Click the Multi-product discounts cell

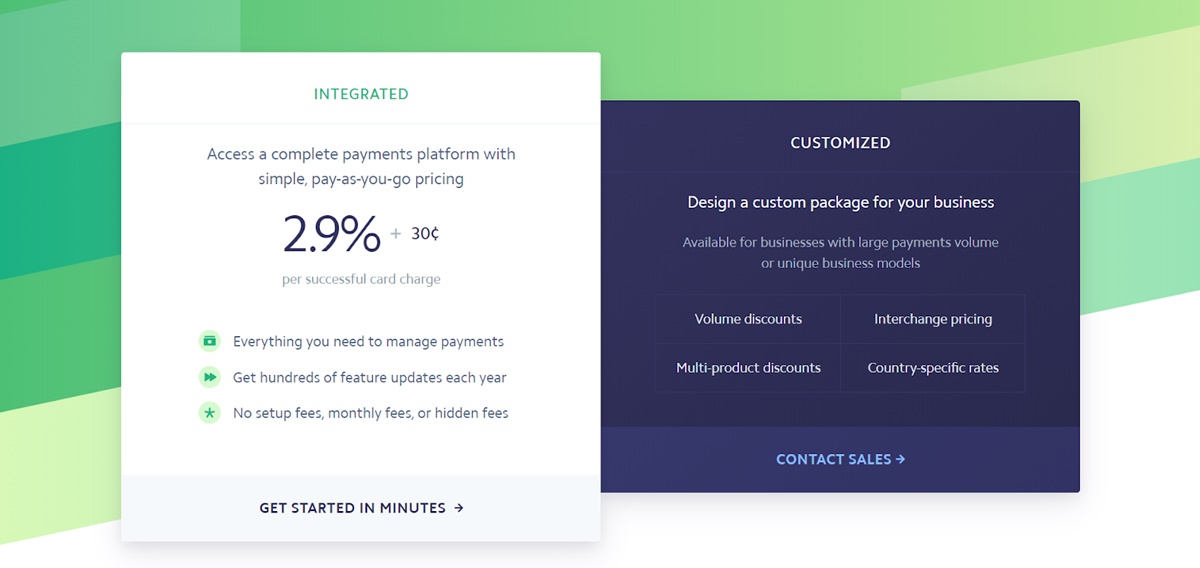[748, 368]
